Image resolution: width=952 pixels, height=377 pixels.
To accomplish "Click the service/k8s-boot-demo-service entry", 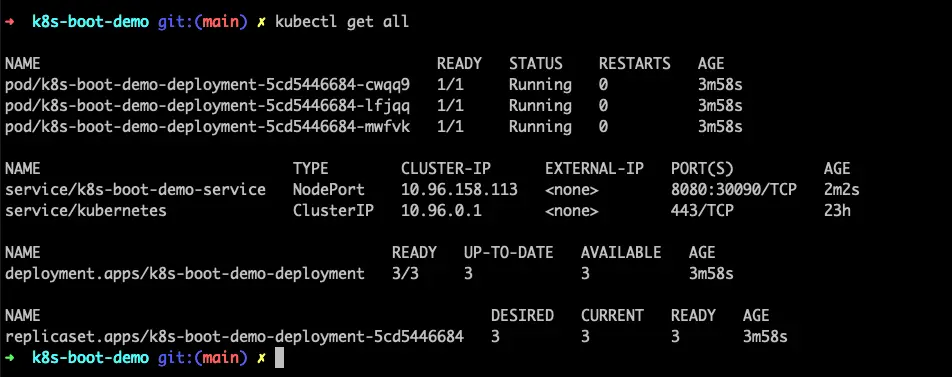I will 135,190.
